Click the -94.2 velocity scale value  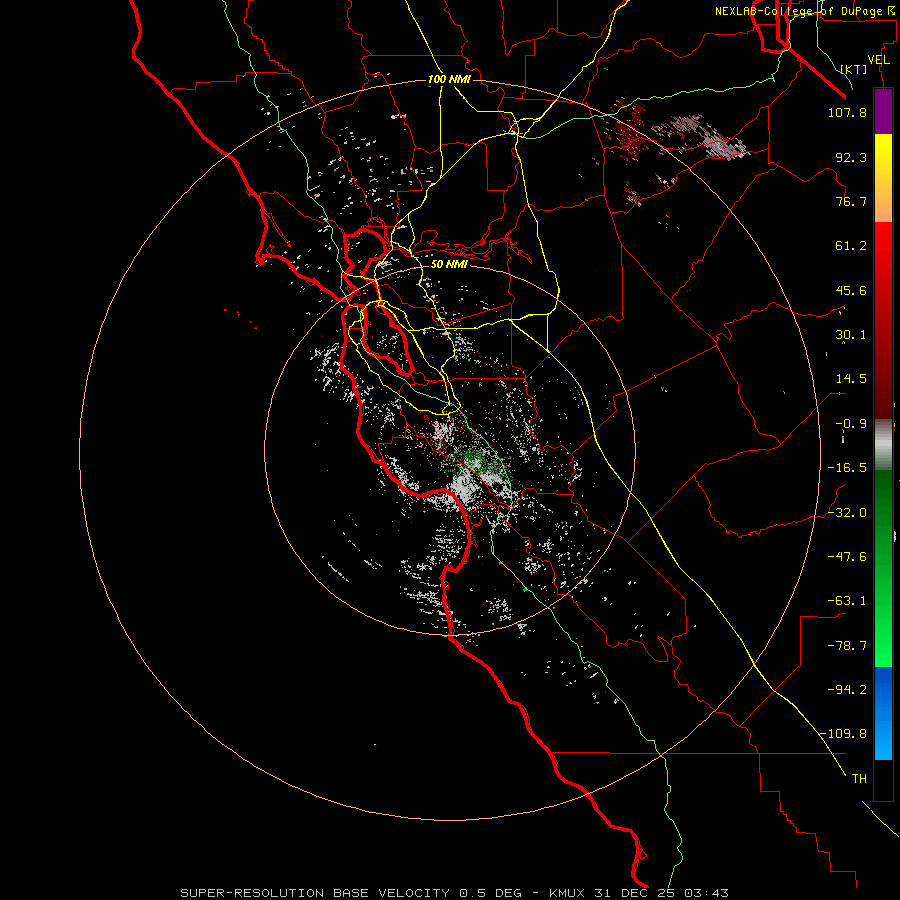(x=847, y=689)
